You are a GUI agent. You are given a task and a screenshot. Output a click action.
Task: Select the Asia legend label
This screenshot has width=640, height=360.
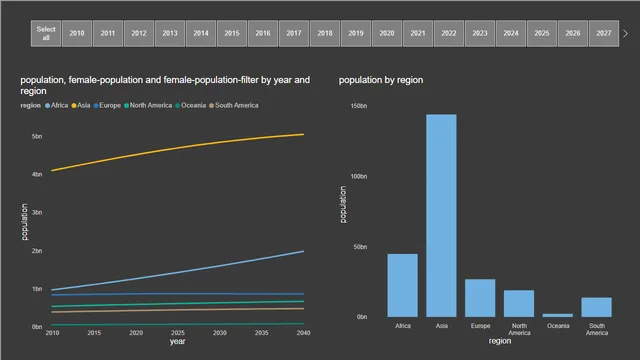pos(84,105)
